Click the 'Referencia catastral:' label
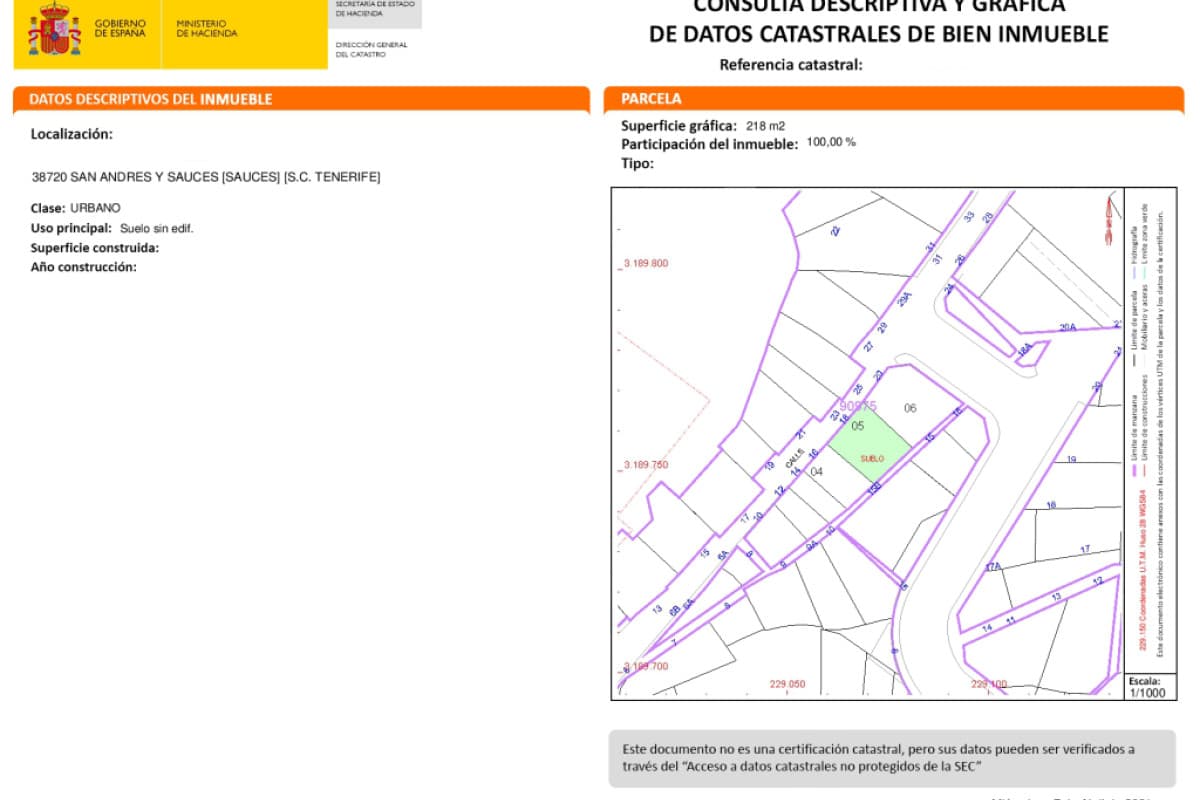 click(791, 66)
